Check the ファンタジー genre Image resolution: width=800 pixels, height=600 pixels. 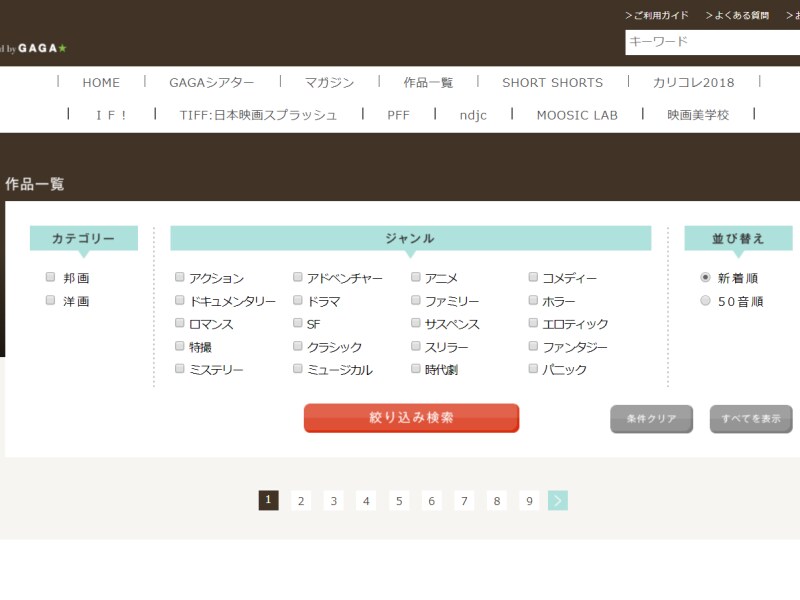(533, 345)
